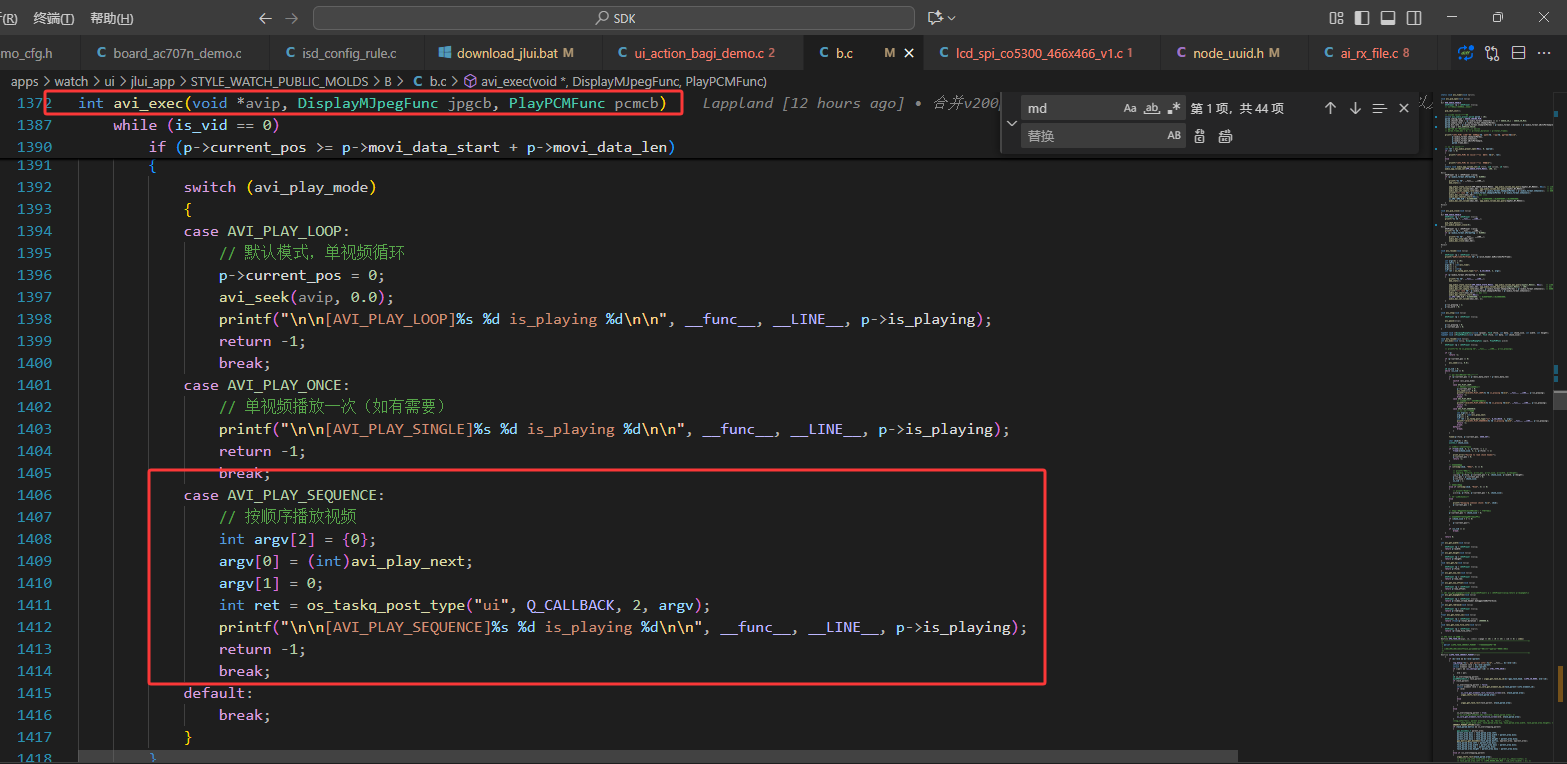Close the find widget
1567x764 pixels.
pyautogui.click(x=1404, y=108)
